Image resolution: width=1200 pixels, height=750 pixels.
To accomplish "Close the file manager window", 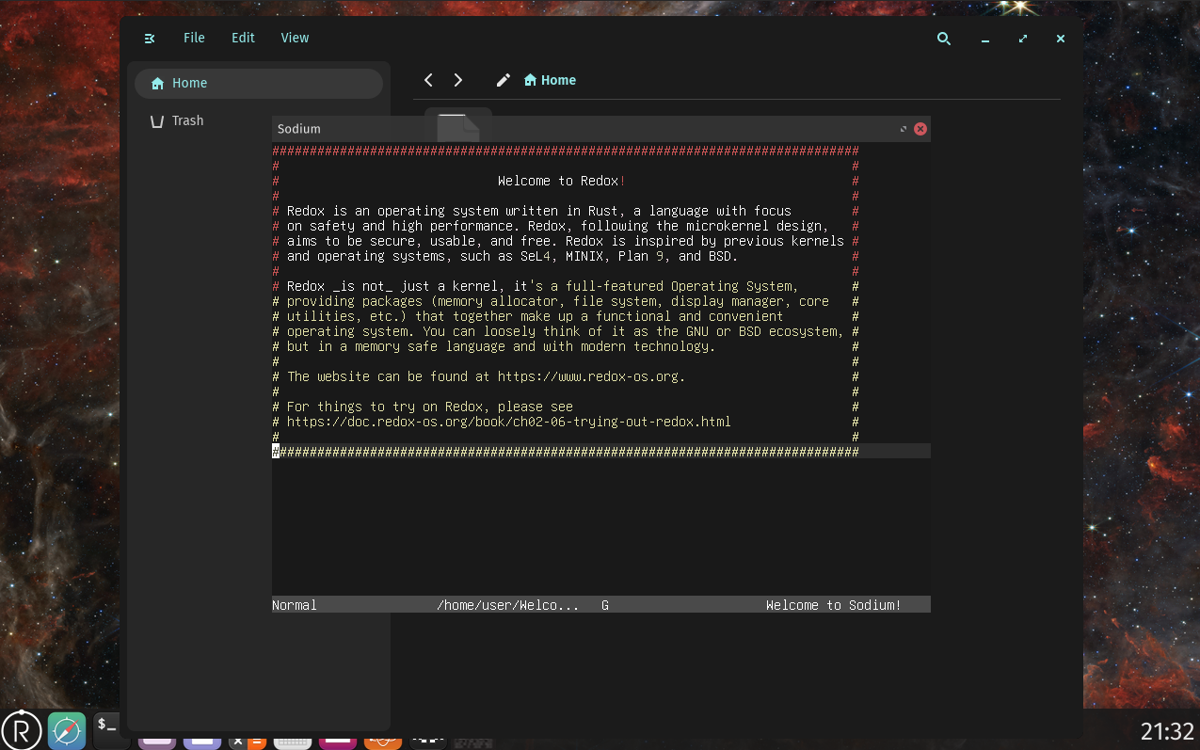I will [1061, 39].
